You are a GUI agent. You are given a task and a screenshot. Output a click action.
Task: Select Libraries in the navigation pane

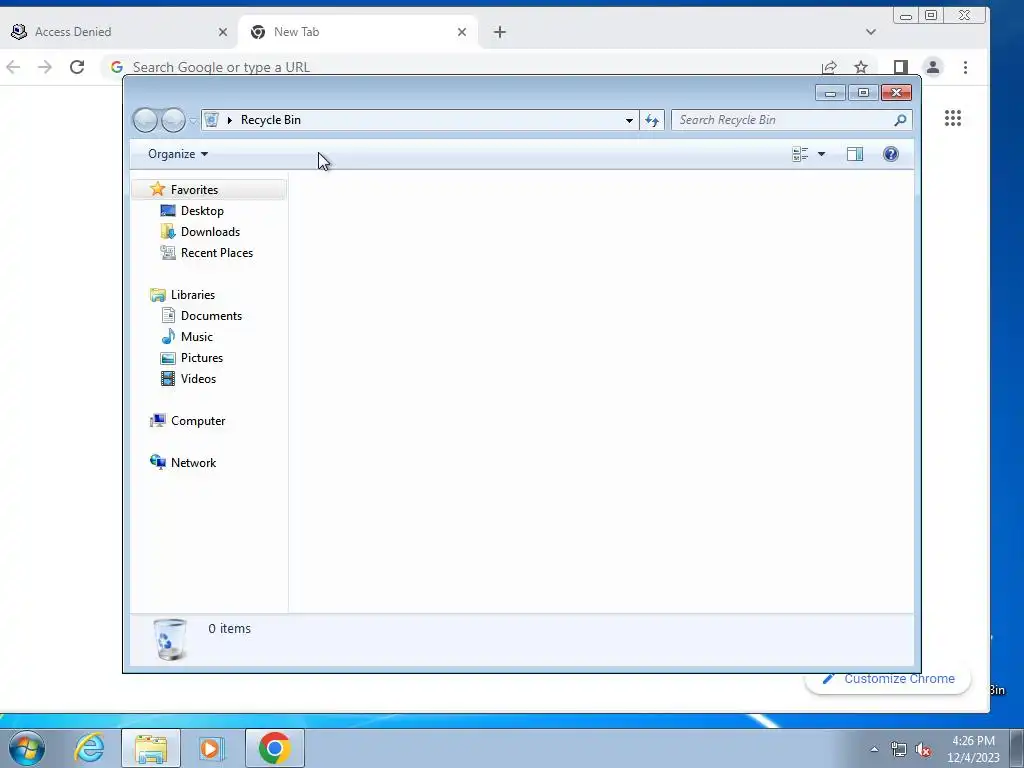[193, 295]
